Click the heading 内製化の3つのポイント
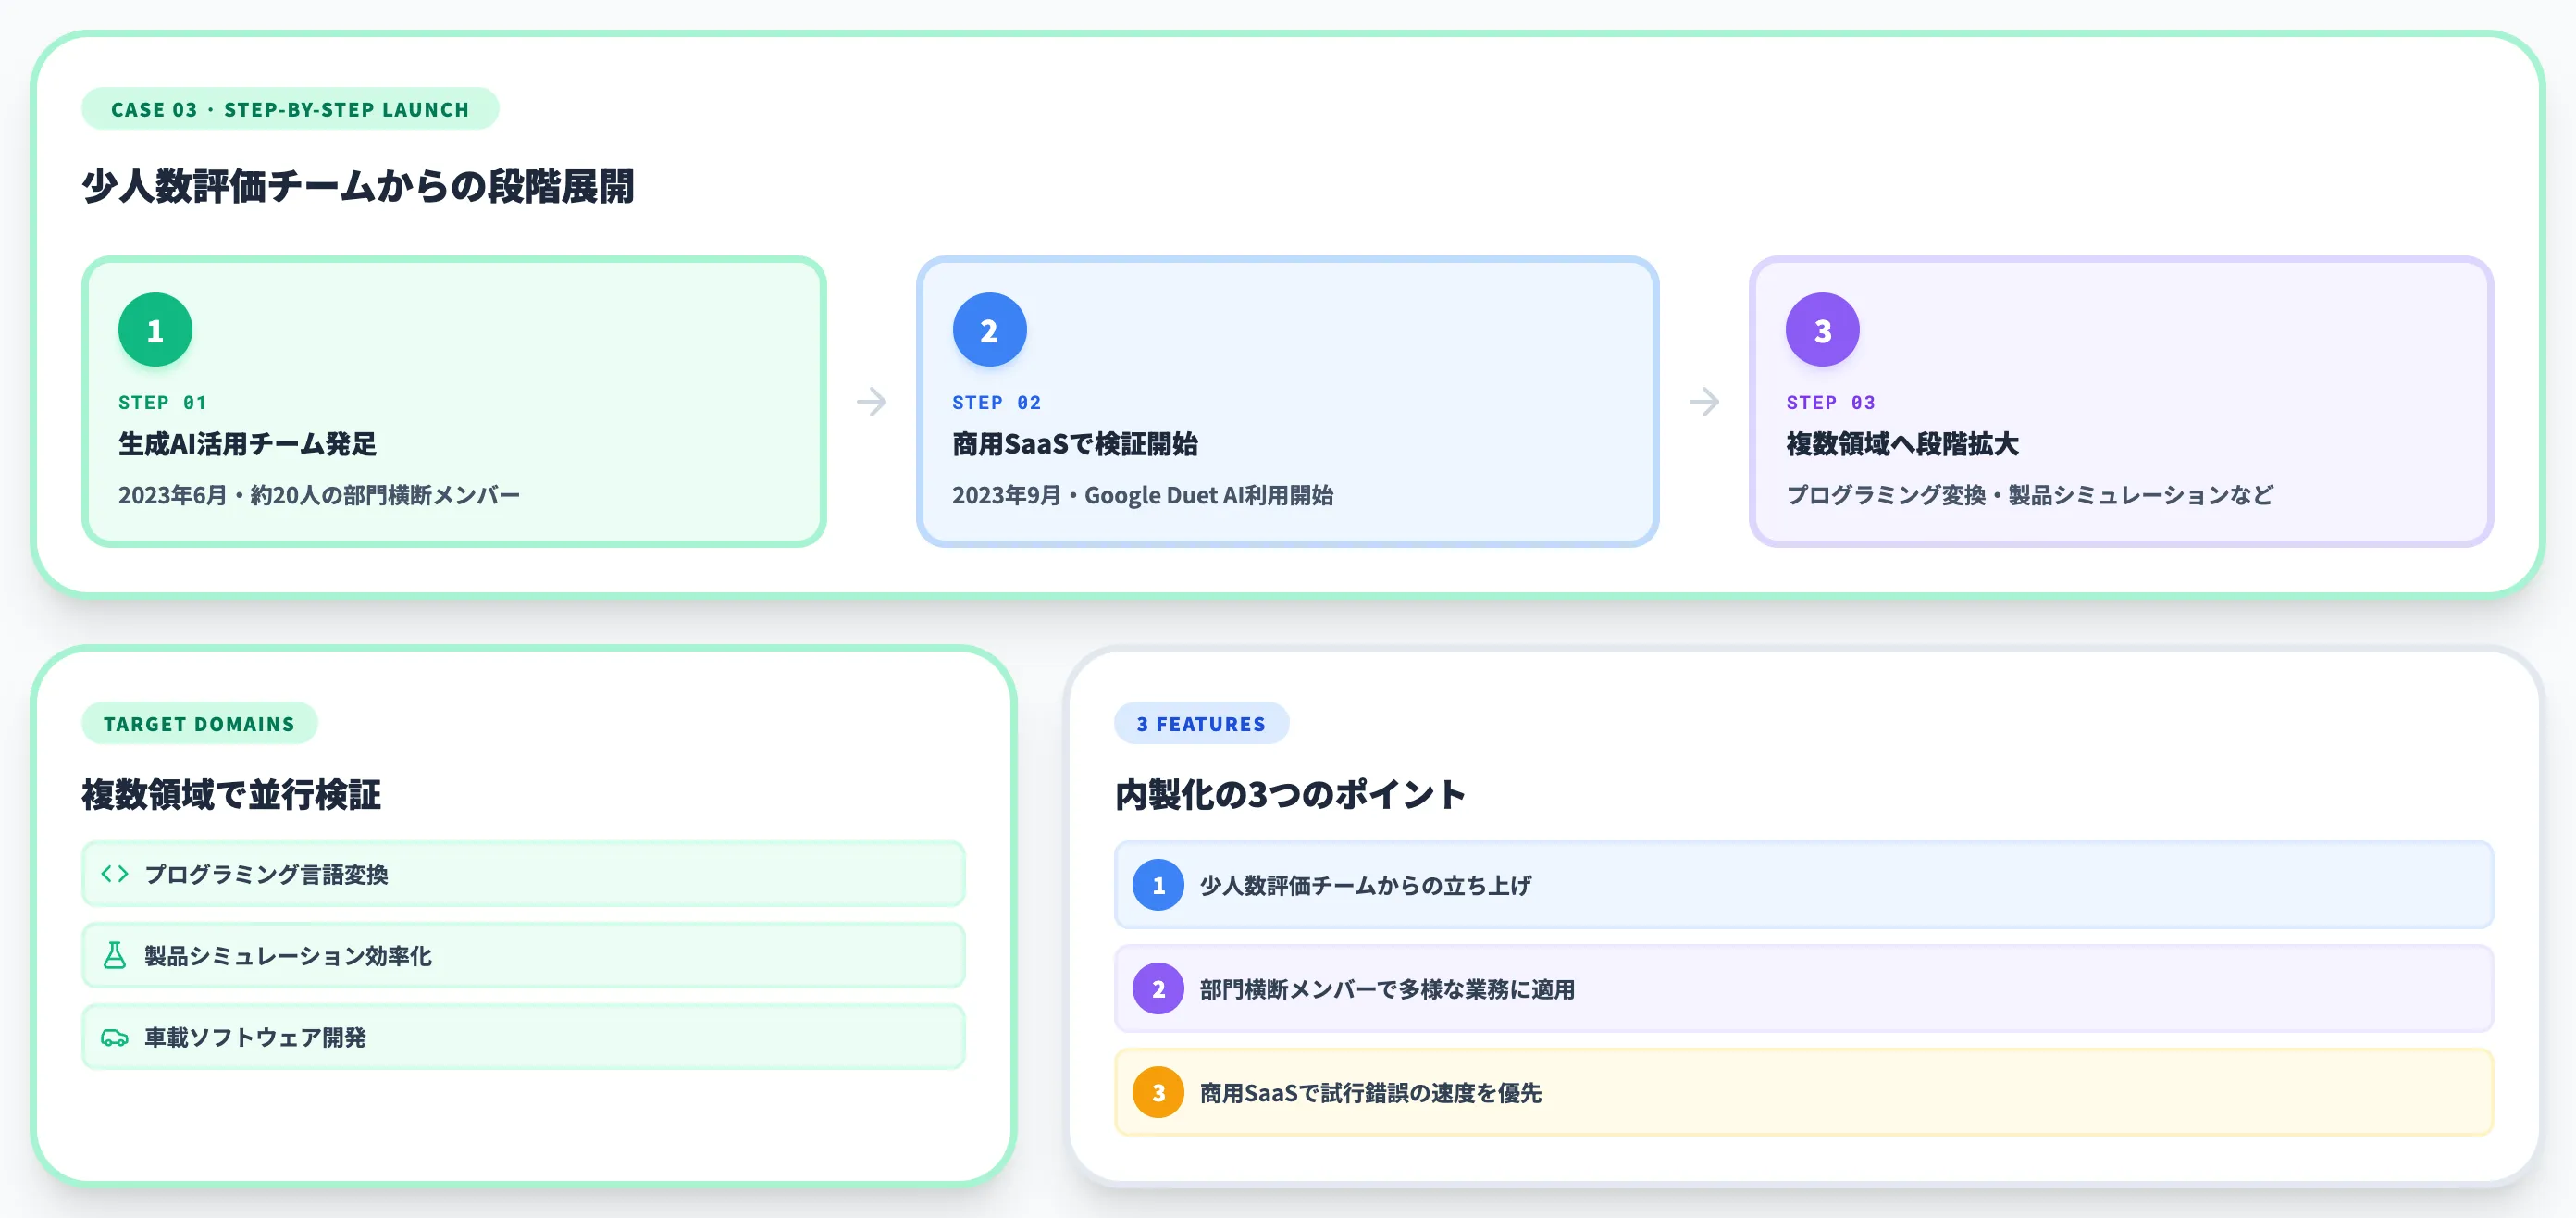This screenshot has height=1218, width=2576. (1290, 795)
